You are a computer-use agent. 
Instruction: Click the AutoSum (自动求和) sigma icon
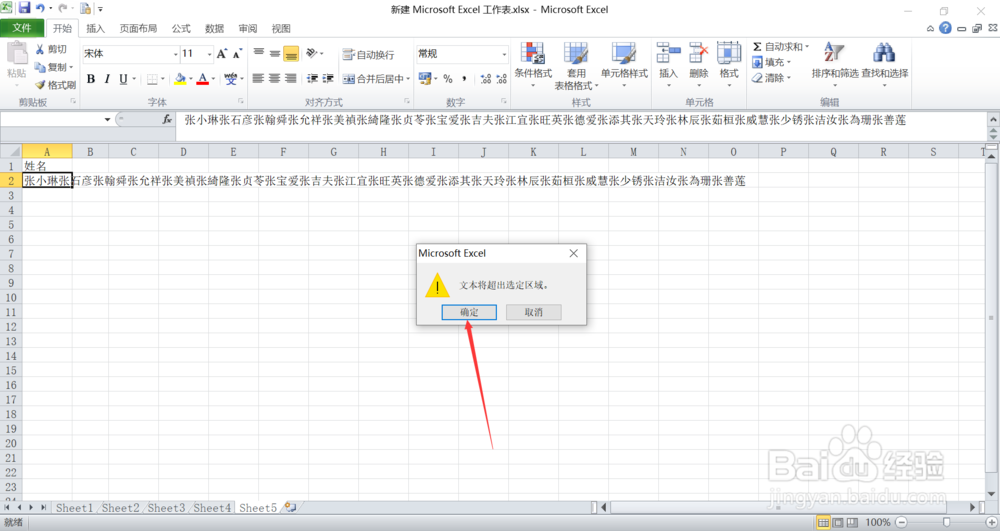tap(757, 47)
